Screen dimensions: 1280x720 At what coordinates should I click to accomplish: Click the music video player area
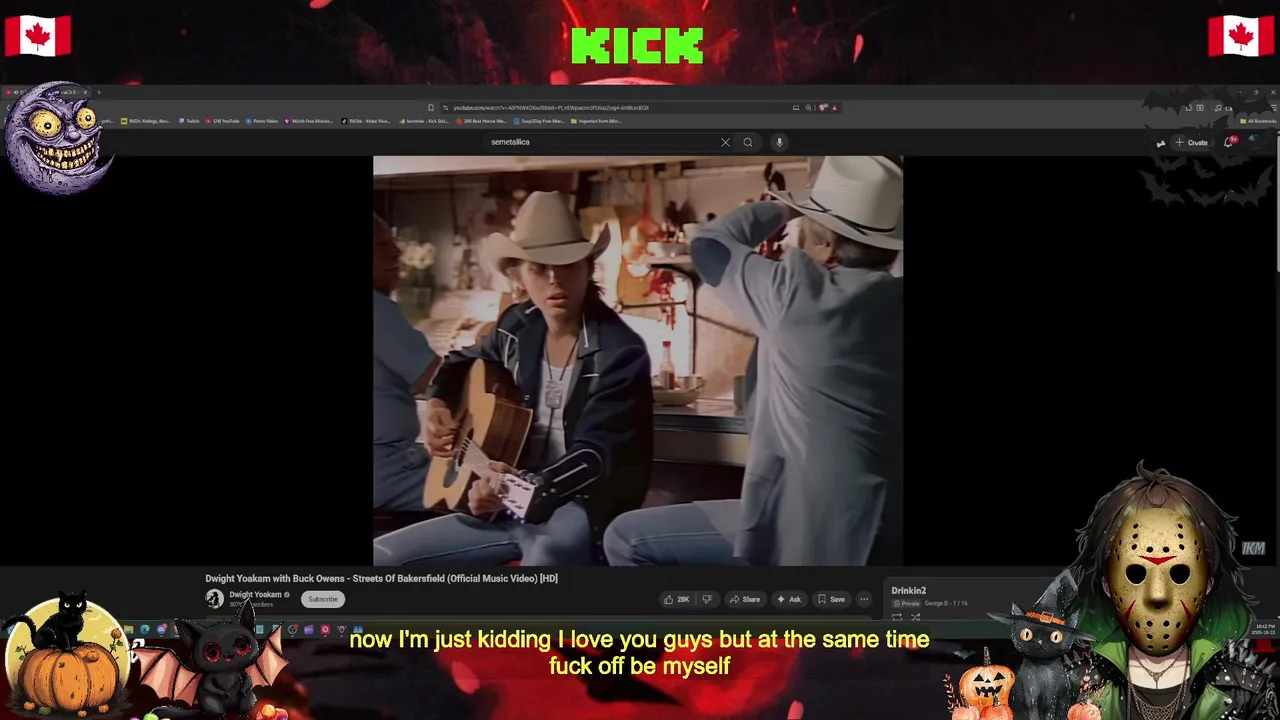[638, 360]
